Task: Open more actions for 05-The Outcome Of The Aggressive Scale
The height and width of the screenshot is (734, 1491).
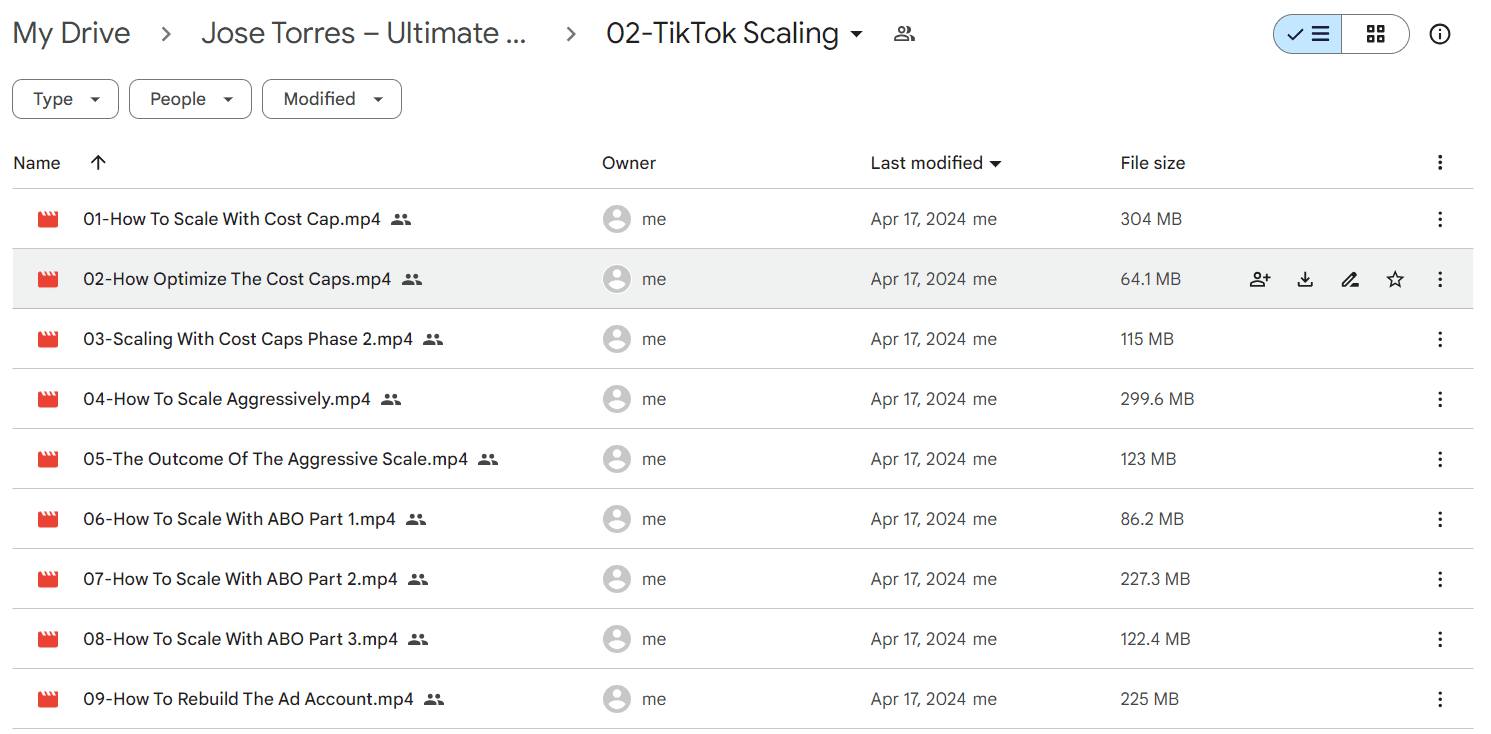Action: click(x=1440, y=459)
